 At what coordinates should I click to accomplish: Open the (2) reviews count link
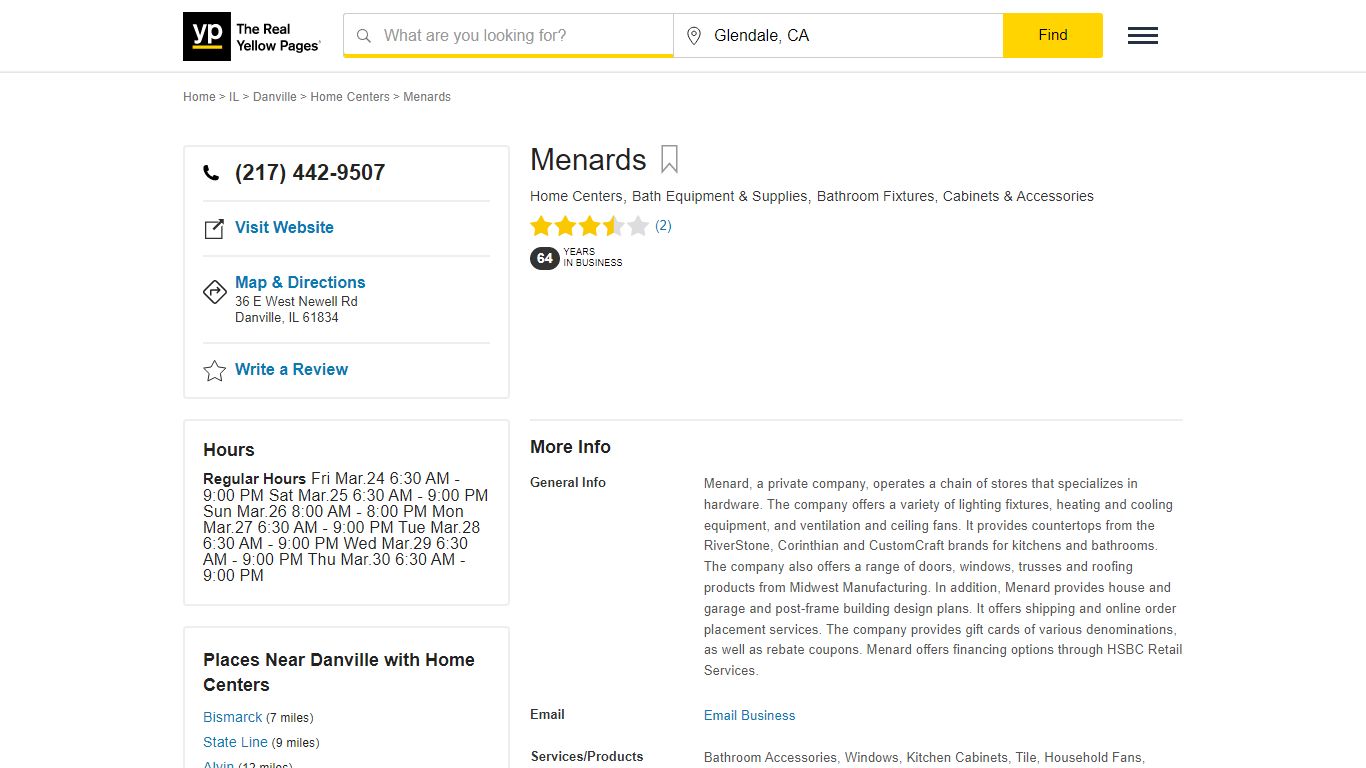(x=663, y=226)
